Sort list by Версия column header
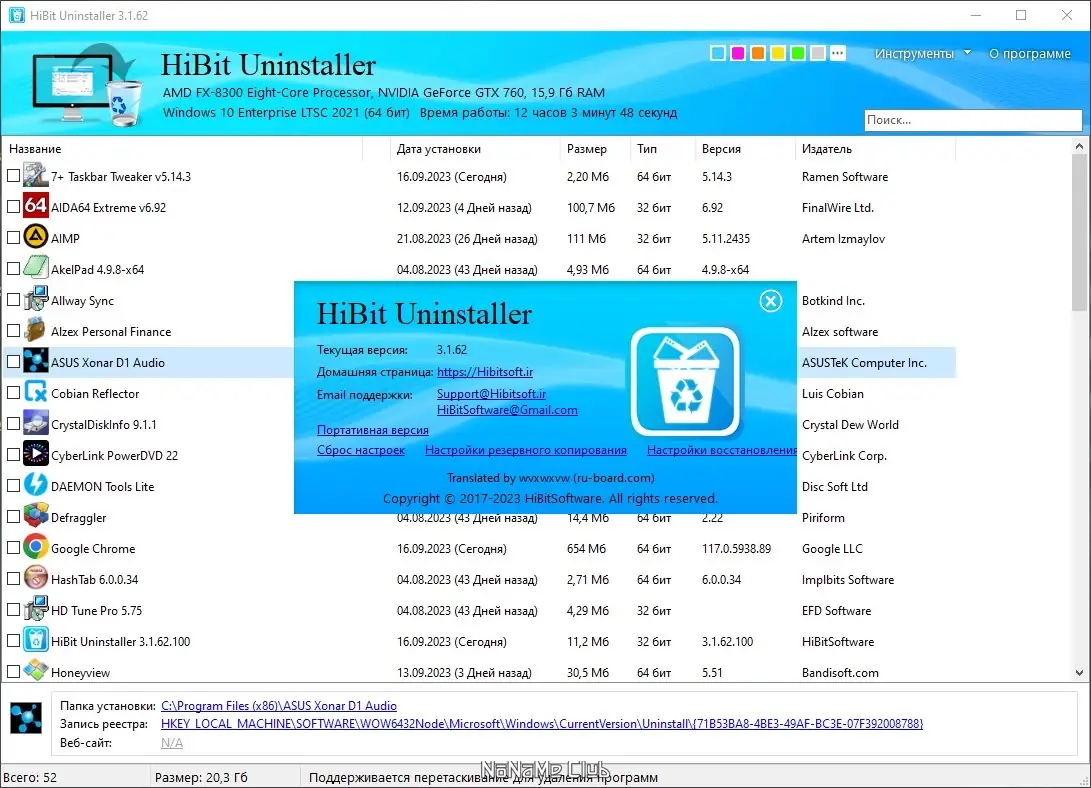Viewport: 1091px width, 788px height. click(744, 149)
